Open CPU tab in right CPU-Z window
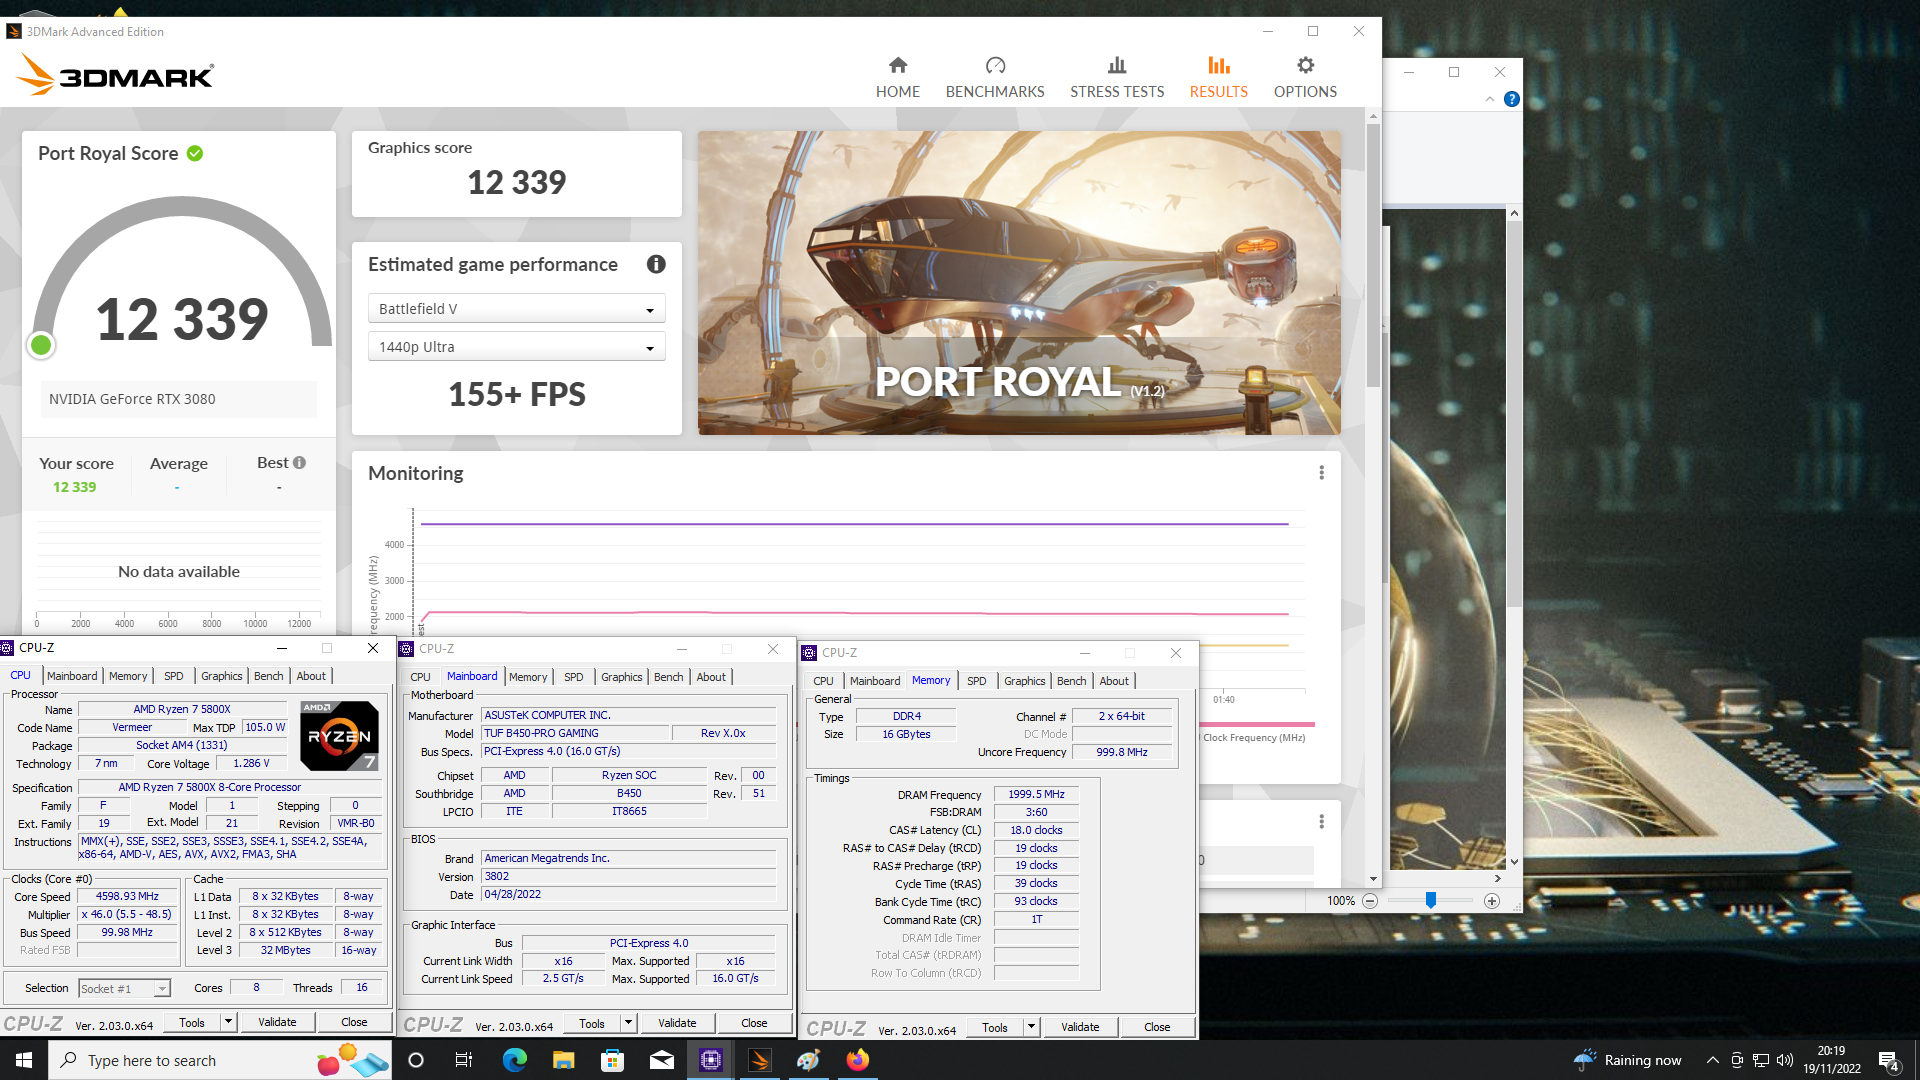Viewport: 1920px width, 1080px height. pyautogui.click(x=823, y=681)
